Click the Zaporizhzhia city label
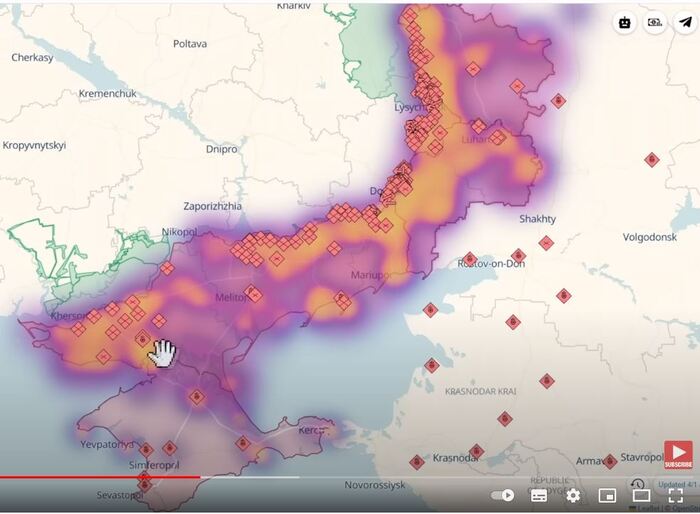 (212, 206)
